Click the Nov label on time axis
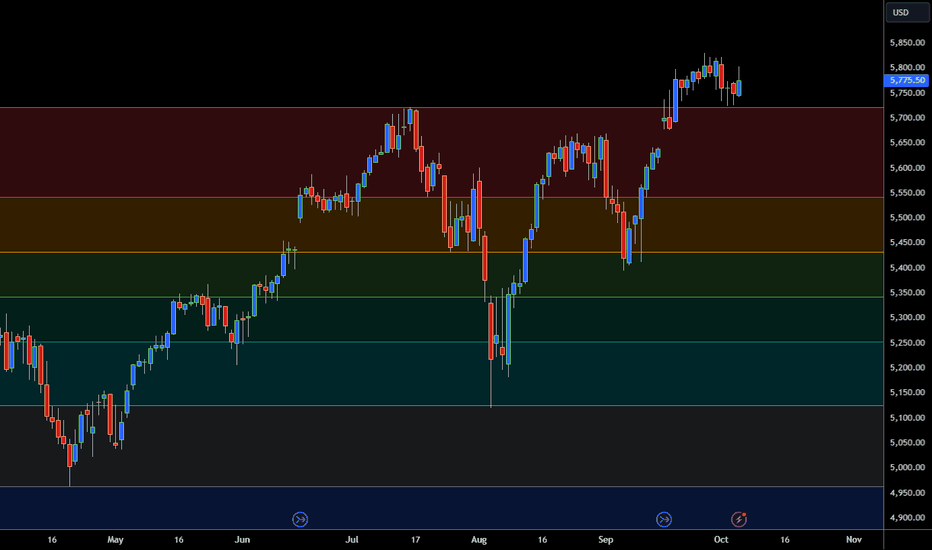Screen dimensions: 932x550 (854, 540)
